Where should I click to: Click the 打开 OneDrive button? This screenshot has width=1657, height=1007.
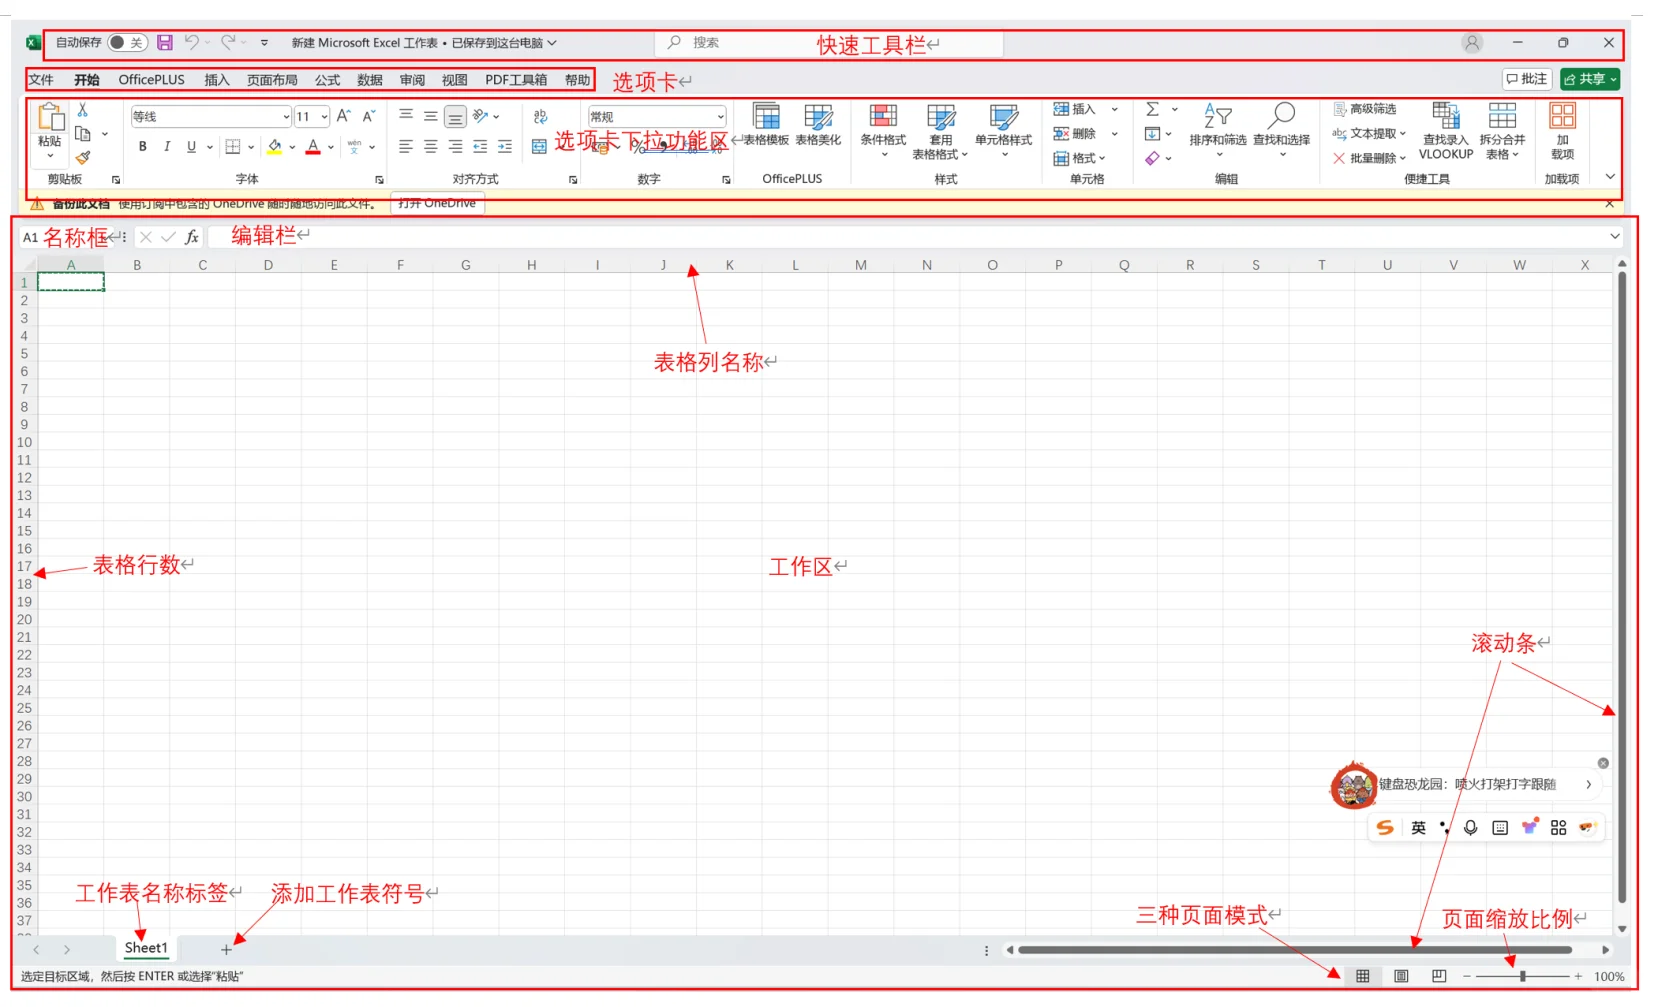pos(437,203)
